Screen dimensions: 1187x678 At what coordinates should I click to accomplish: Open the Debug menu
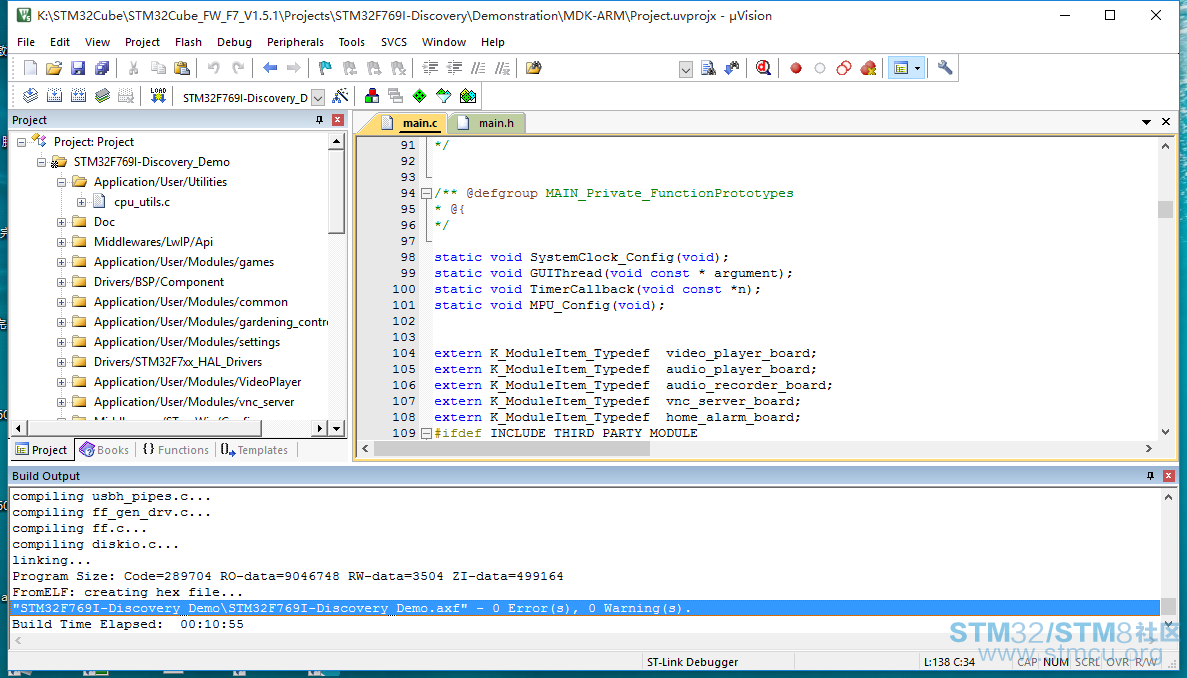coord(234,42)
